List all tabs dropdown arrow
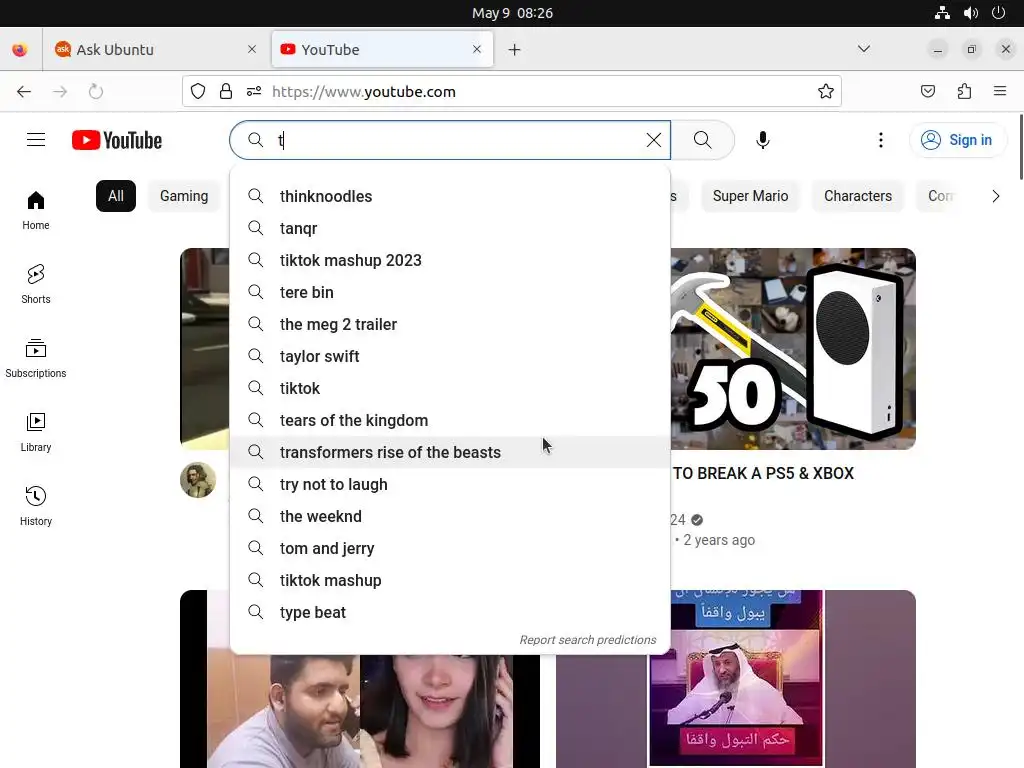 coord(863,49)
